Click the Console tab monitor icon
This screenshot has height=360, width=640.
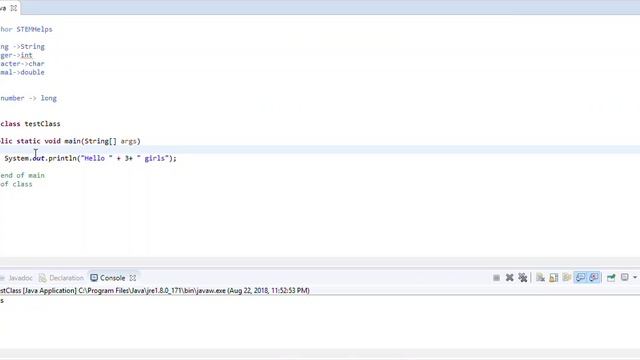click(94, 278)
